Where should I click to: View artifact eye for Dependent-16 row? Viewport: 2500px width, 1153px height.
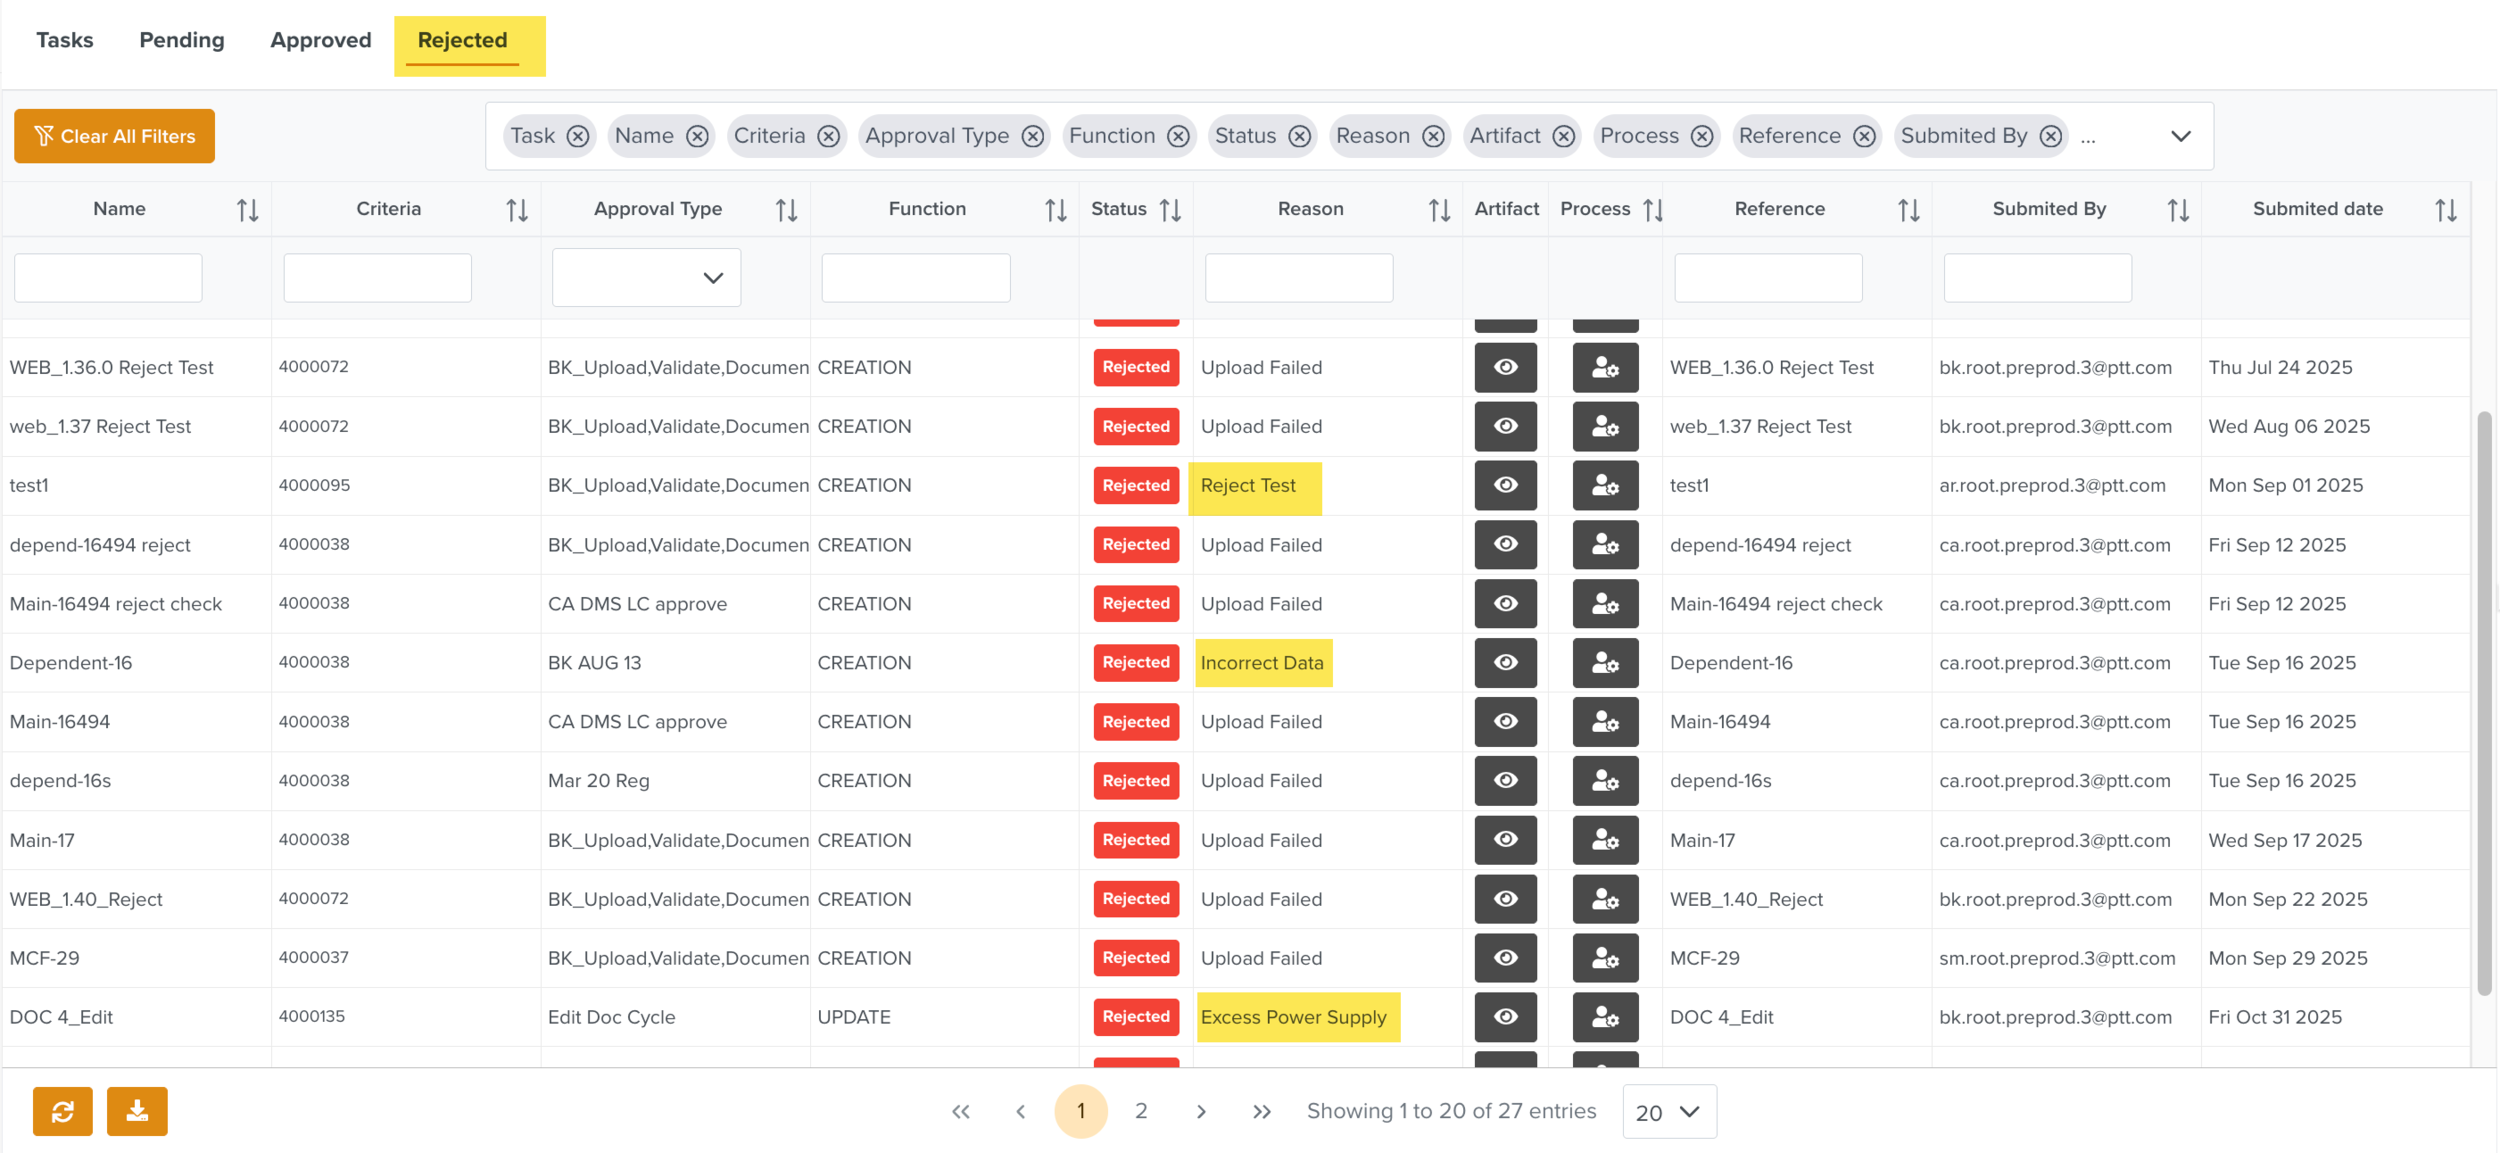coord(1505,663)
